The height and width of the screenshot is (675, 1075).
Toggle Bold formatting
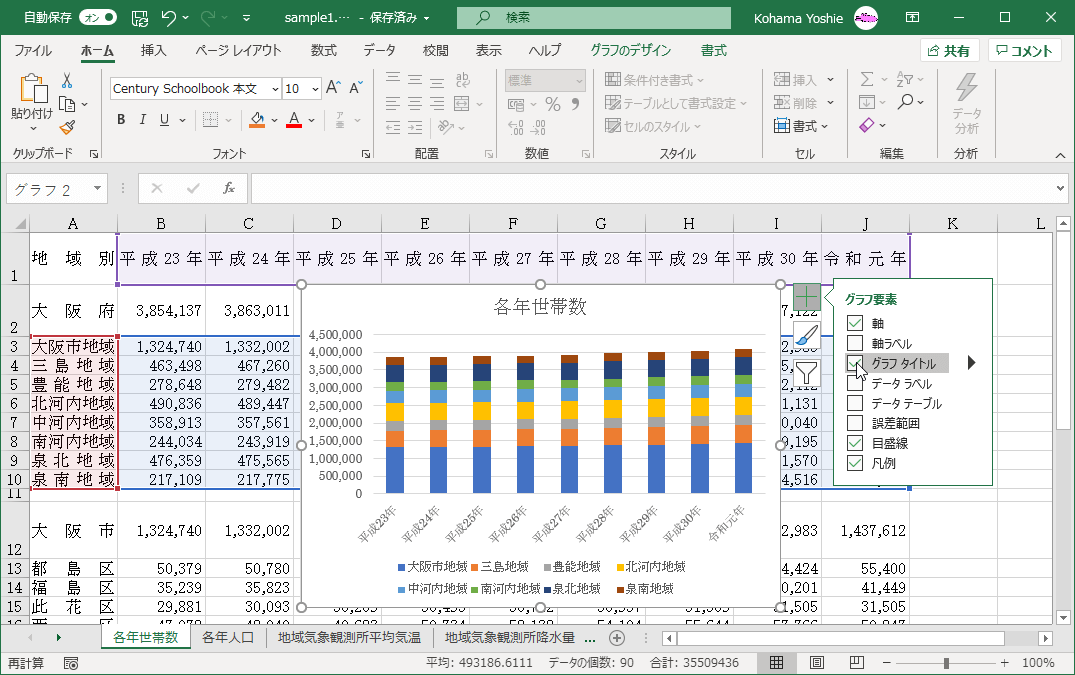[121, 120]
